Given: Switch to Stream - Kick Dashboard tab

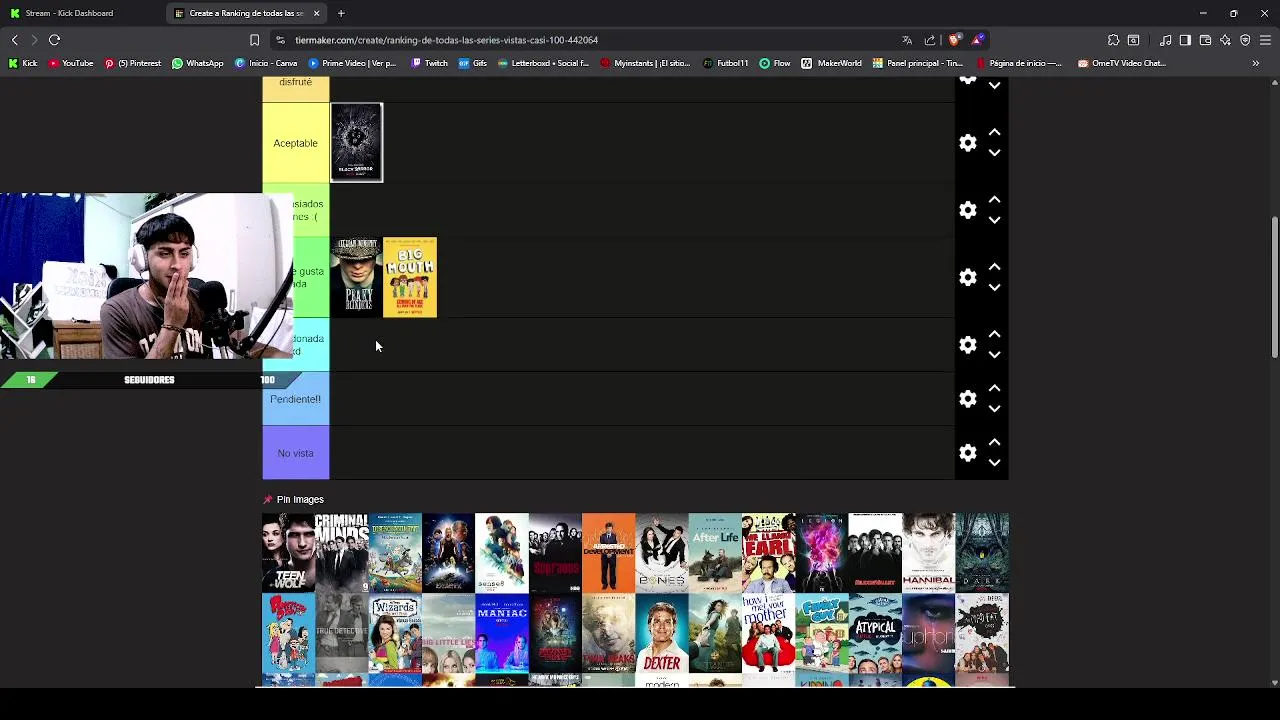Looking at the screenshot, I should [x=80, y=13].
